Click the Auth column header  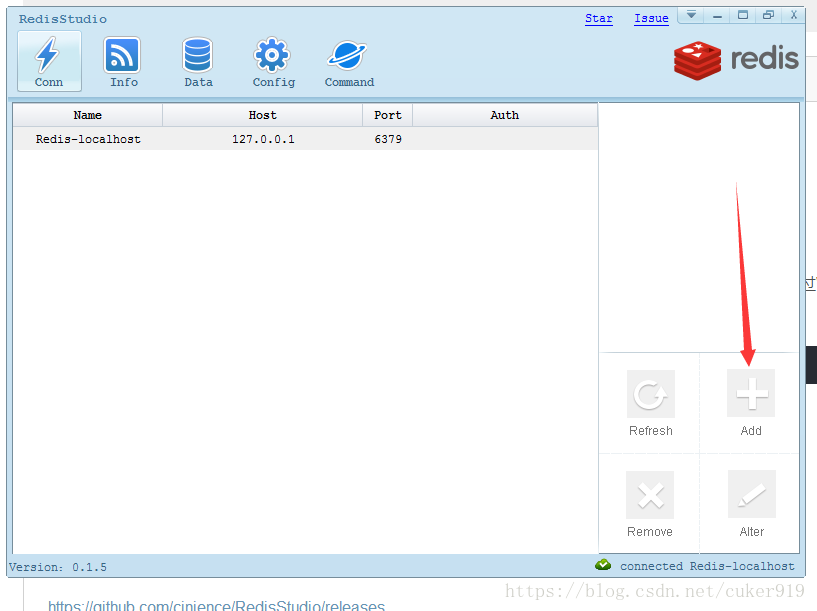pos(505,115)
